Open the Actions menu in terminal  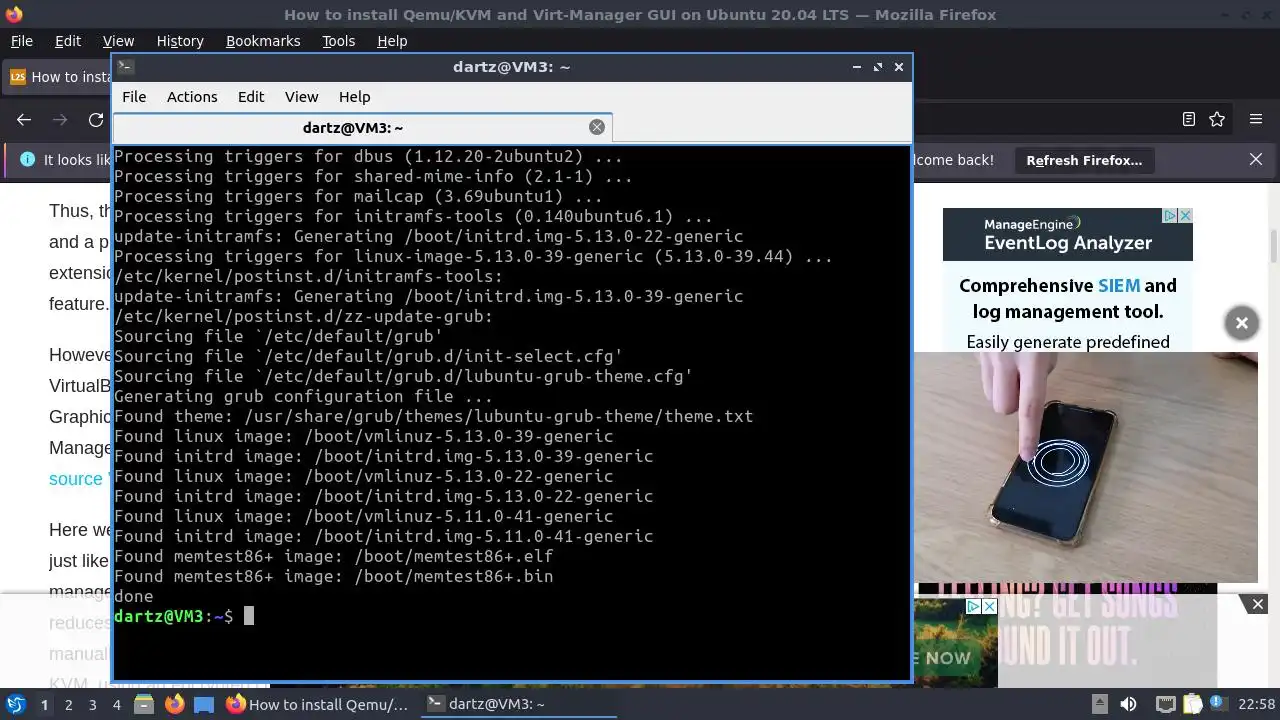[192, 97]
